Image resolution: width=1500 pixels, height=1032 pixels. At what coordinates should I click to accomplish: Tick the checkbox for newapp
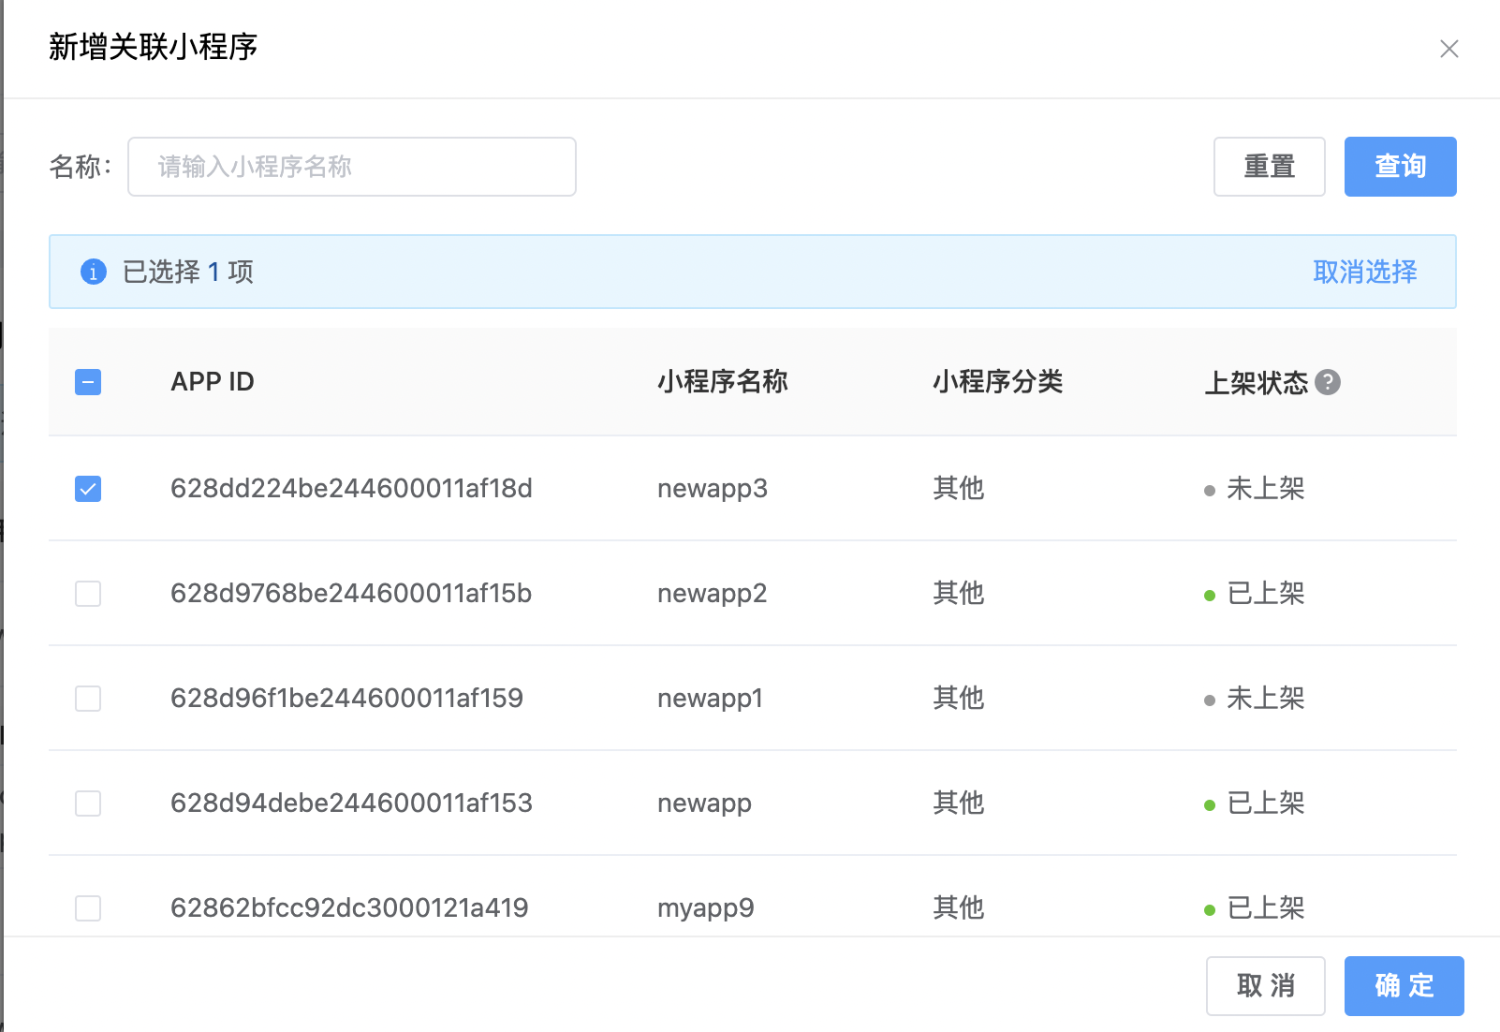click(x=88, y=803)
